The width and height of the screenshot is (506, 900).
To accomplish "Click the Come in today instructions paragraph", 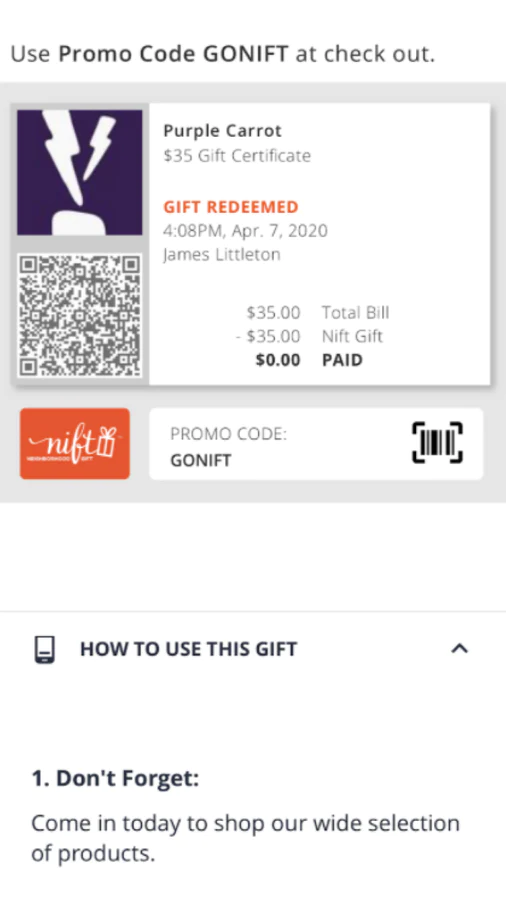I will [x=246, y=838].
